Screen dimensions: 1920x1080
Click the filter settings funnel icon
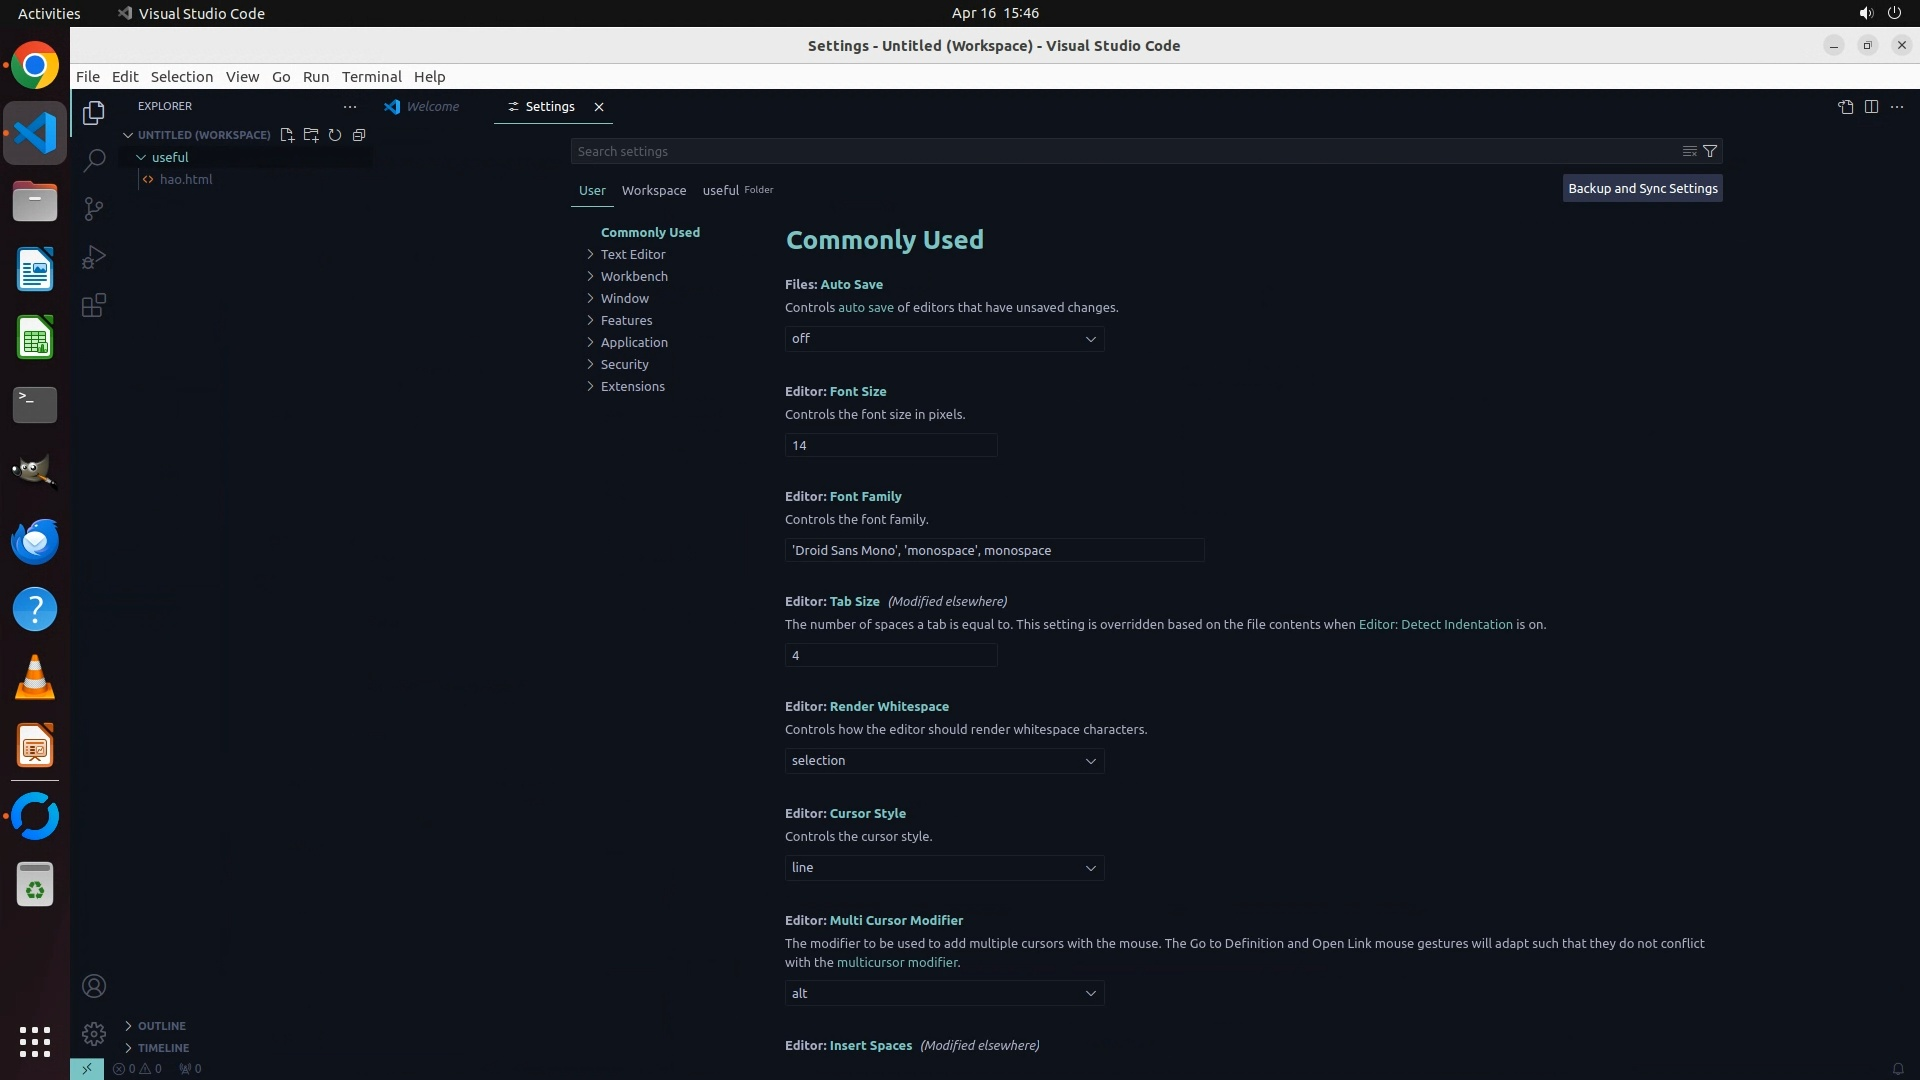1710,151
